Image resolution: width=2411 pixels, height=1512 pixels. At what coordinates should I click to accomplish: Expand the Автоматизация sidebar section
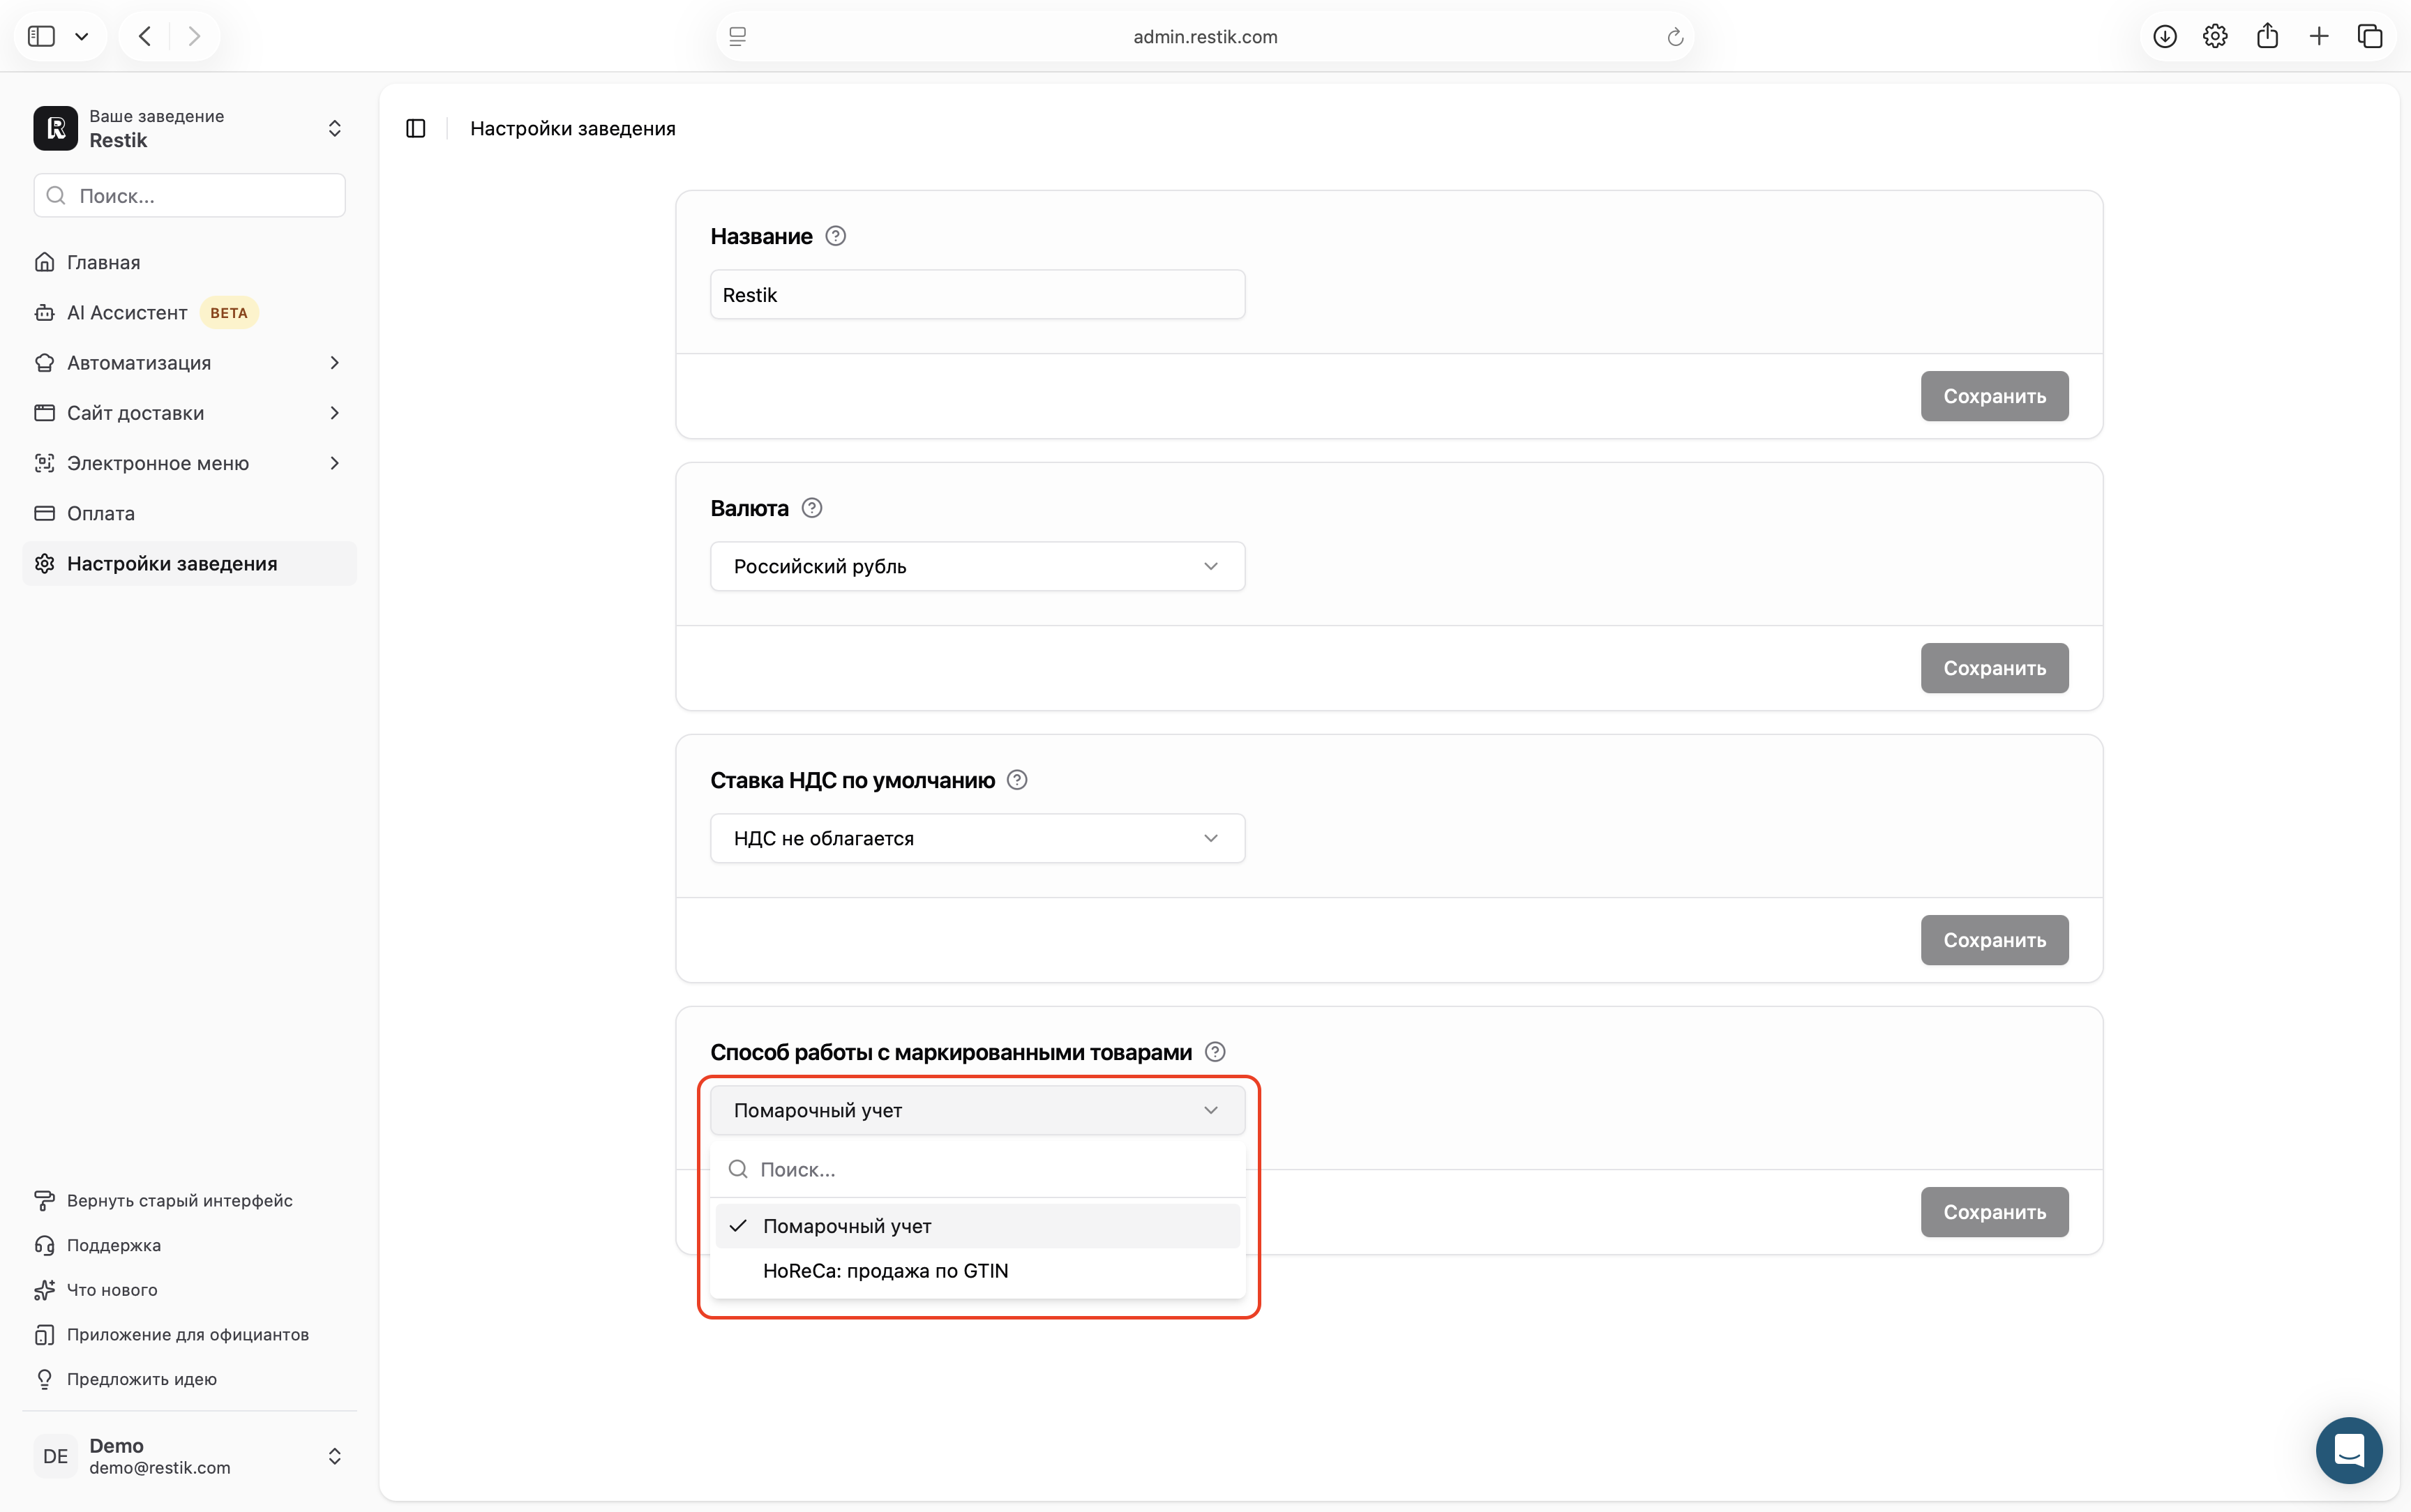[189, 363]
